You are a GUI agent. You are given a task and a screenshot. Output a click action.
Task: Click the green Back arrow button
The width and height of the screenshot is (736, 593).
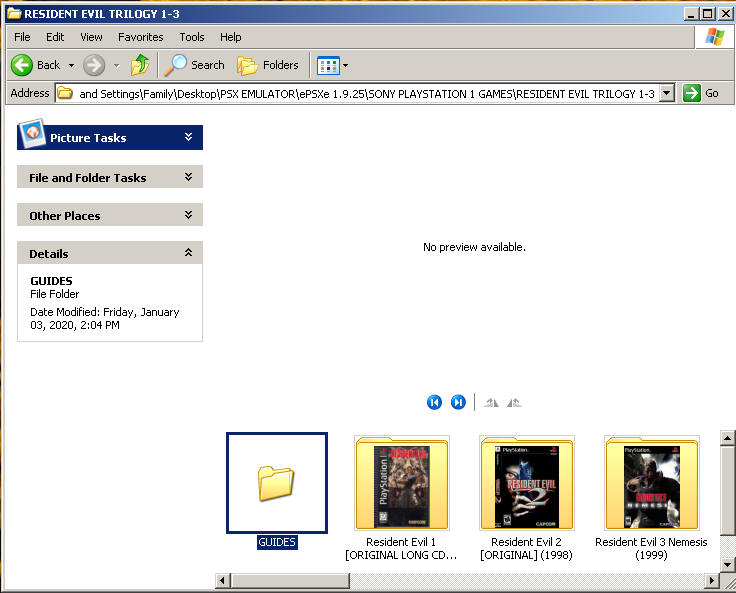[x=22, y=65]
